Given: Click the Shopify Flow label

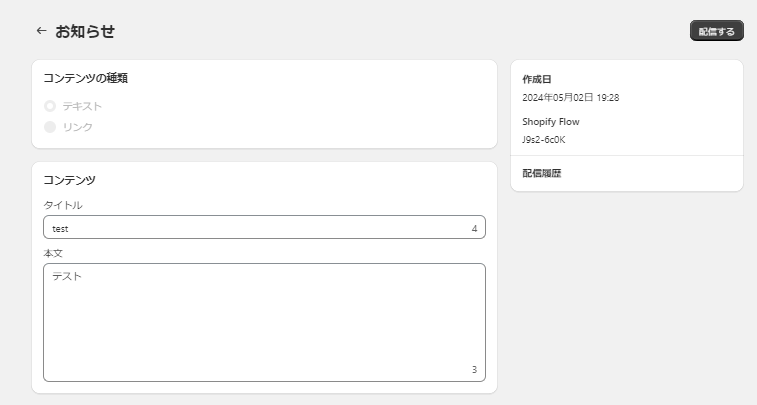Looking at the screenshot, I should click(x=551, y=122).
